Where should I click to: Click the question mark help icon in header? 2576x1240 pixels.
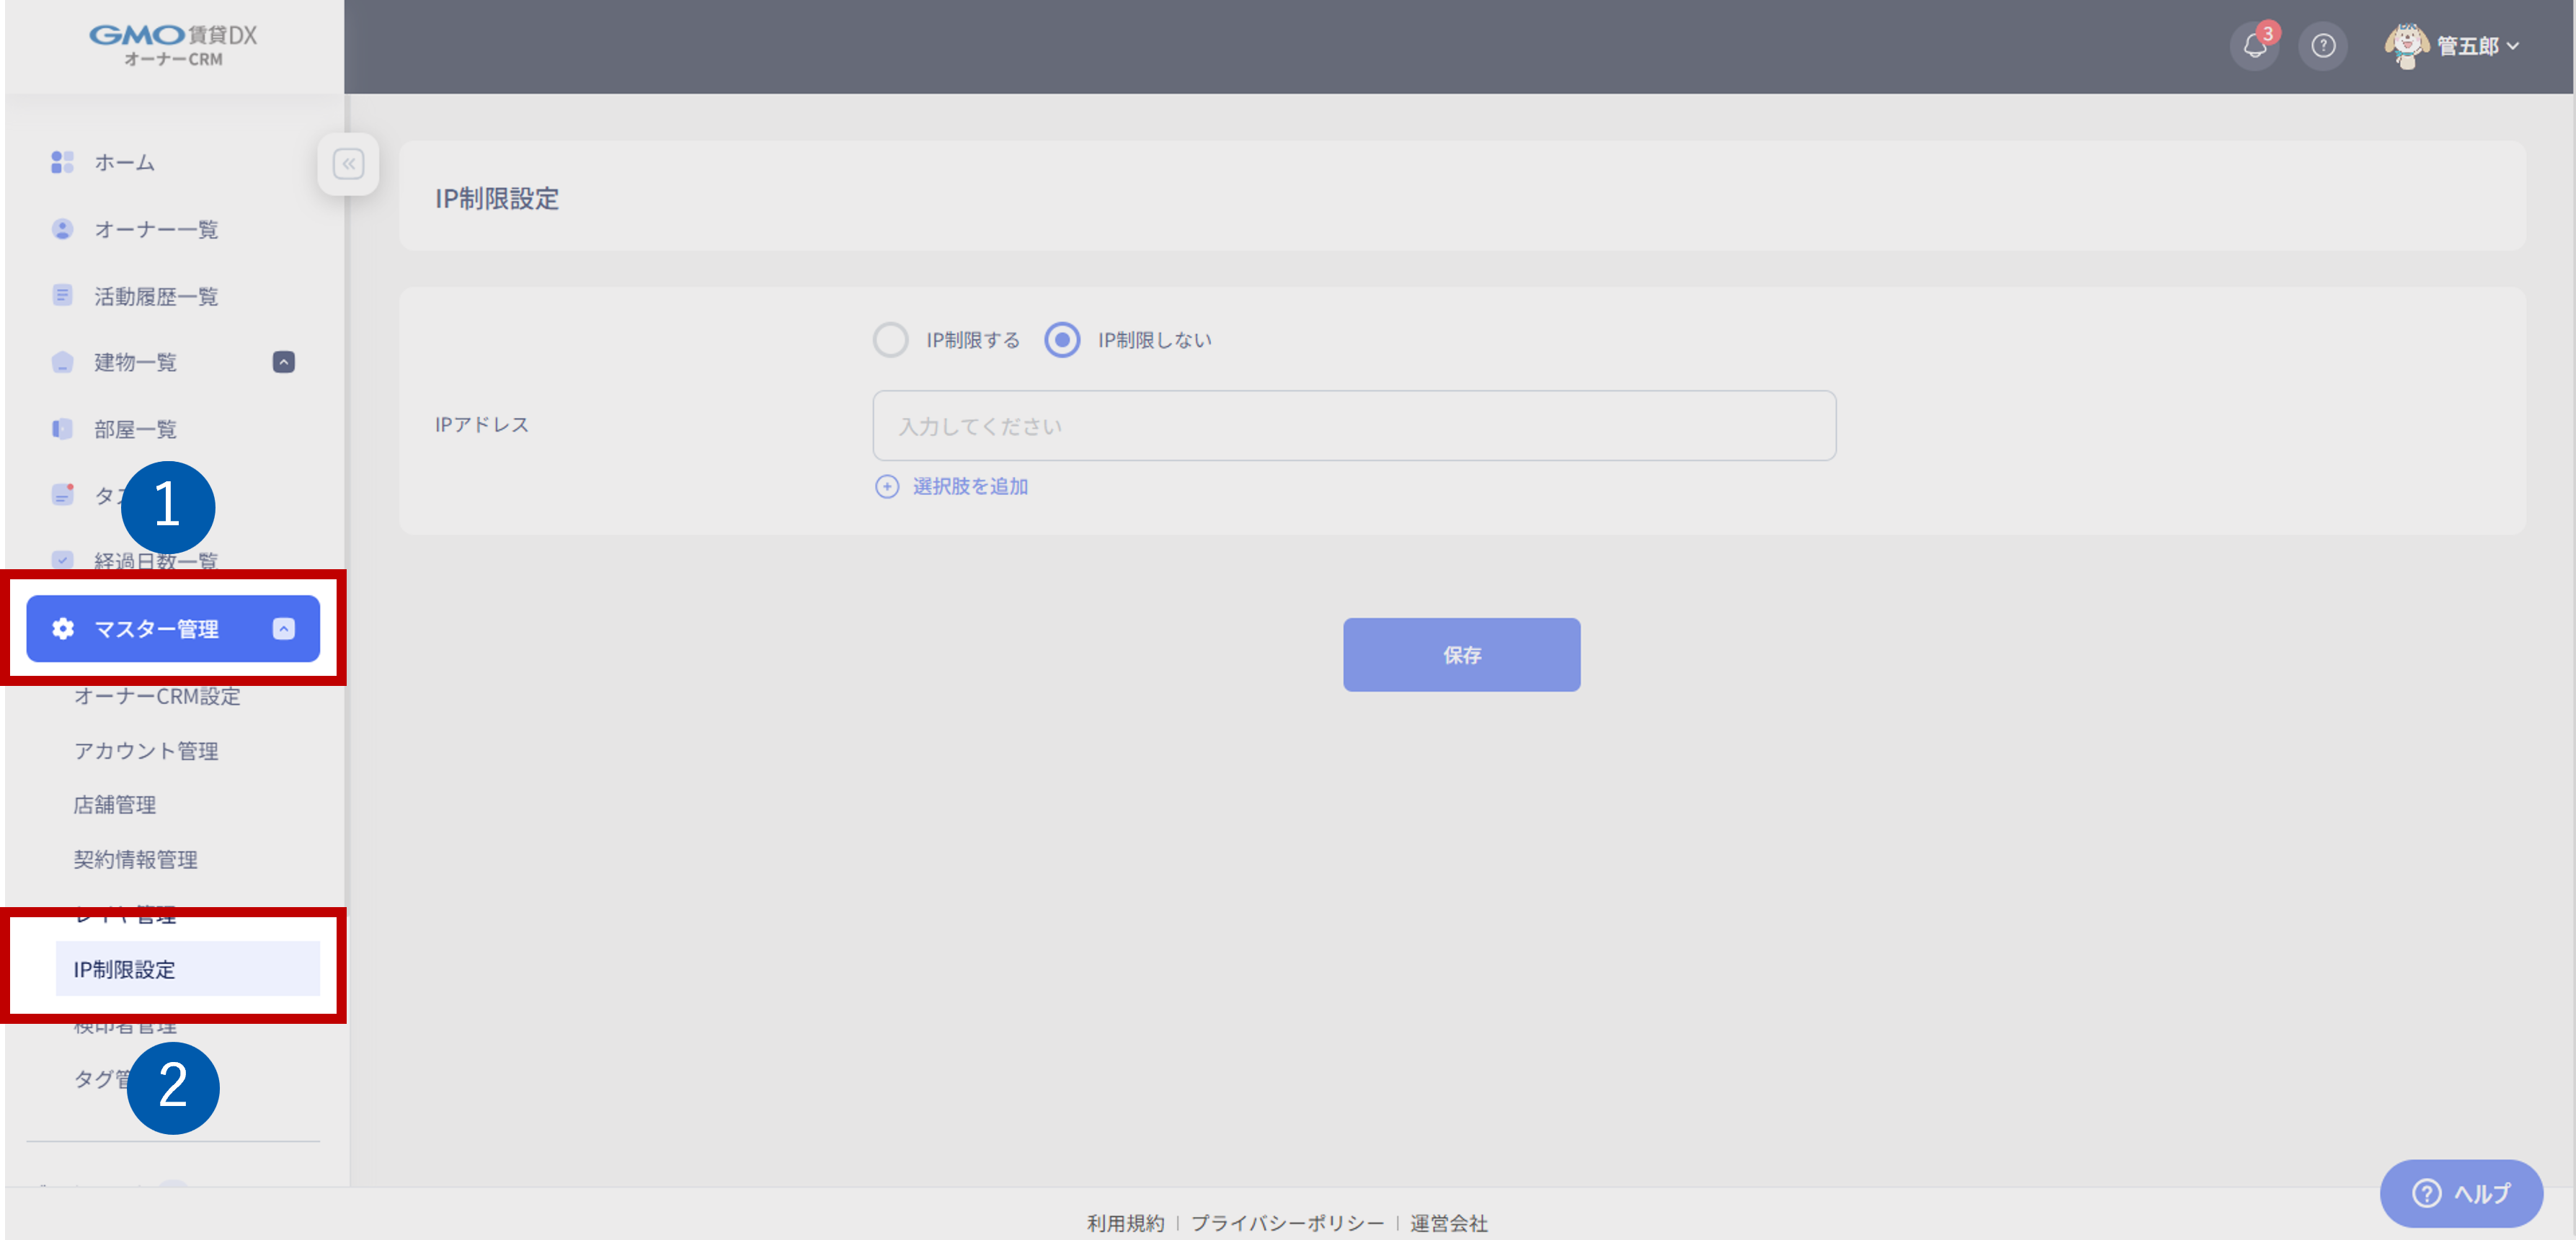2323,46
